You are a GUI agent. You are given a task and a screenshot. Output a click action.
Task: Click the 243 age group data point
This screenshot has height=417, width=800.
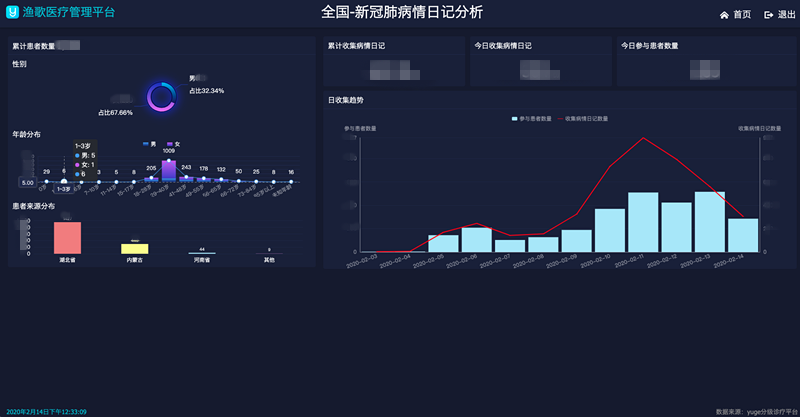point(186,177)
